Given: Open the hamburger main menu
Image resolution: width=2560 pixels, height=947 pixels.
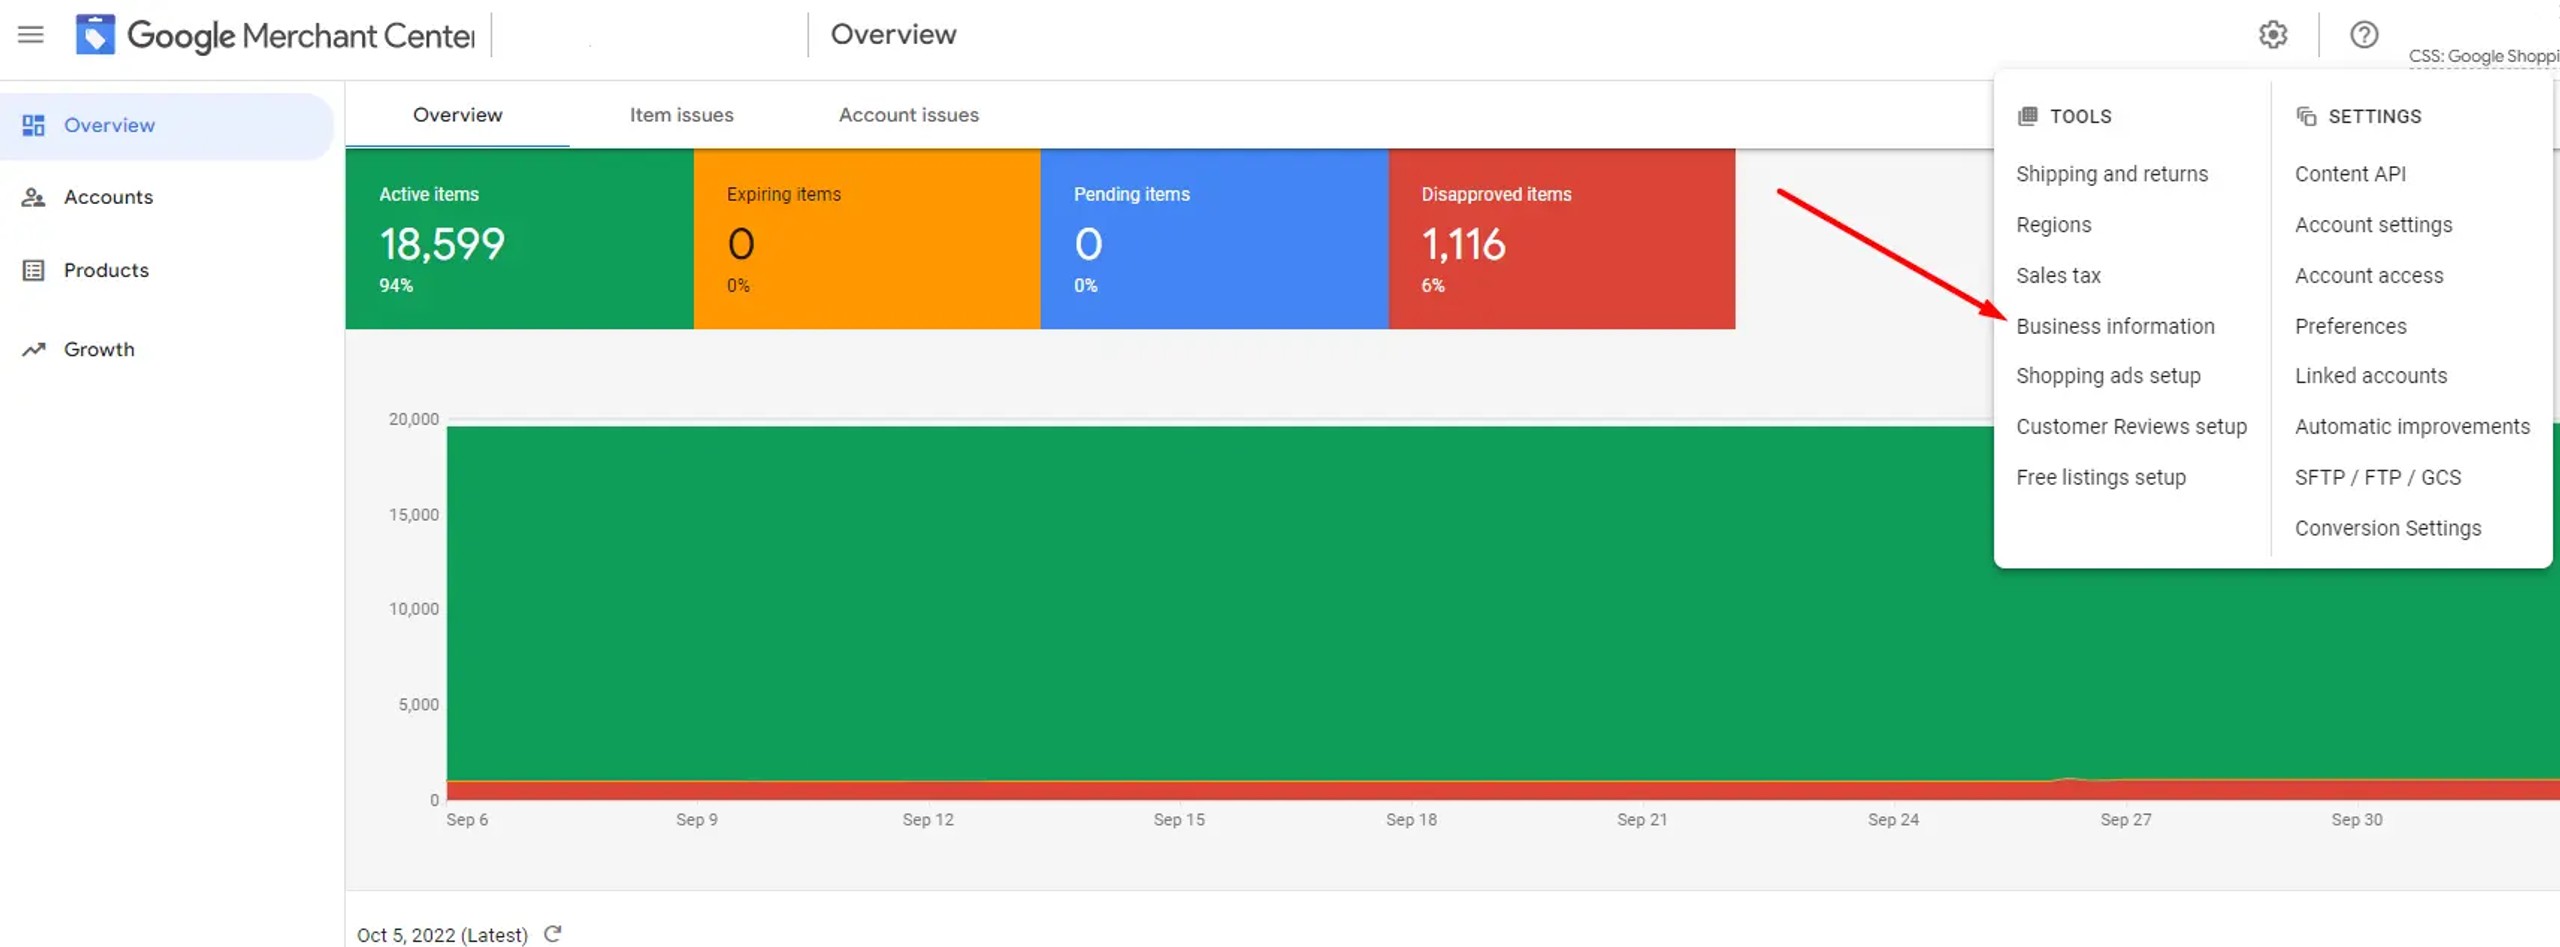Looking at the screenshot, I should [31, 35].
